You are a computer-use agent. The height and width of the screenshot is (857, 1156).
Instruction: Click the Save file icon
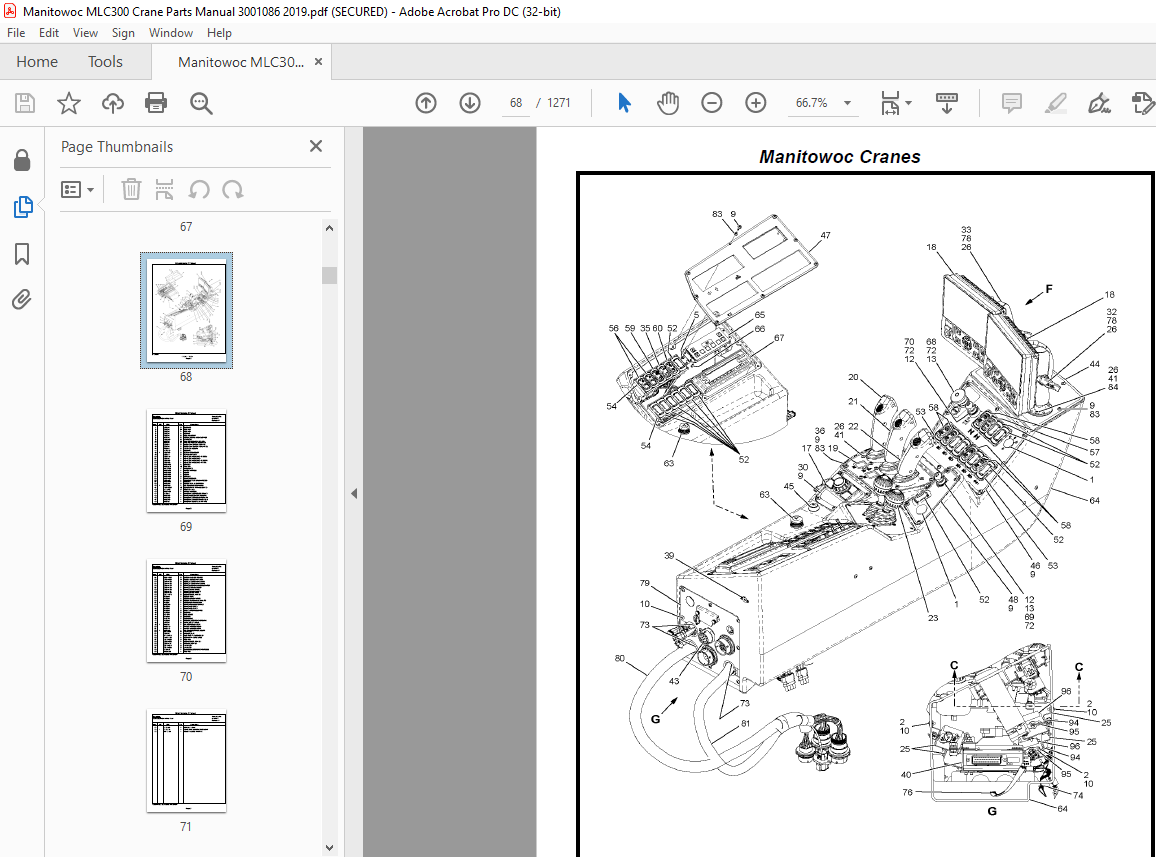25,103
